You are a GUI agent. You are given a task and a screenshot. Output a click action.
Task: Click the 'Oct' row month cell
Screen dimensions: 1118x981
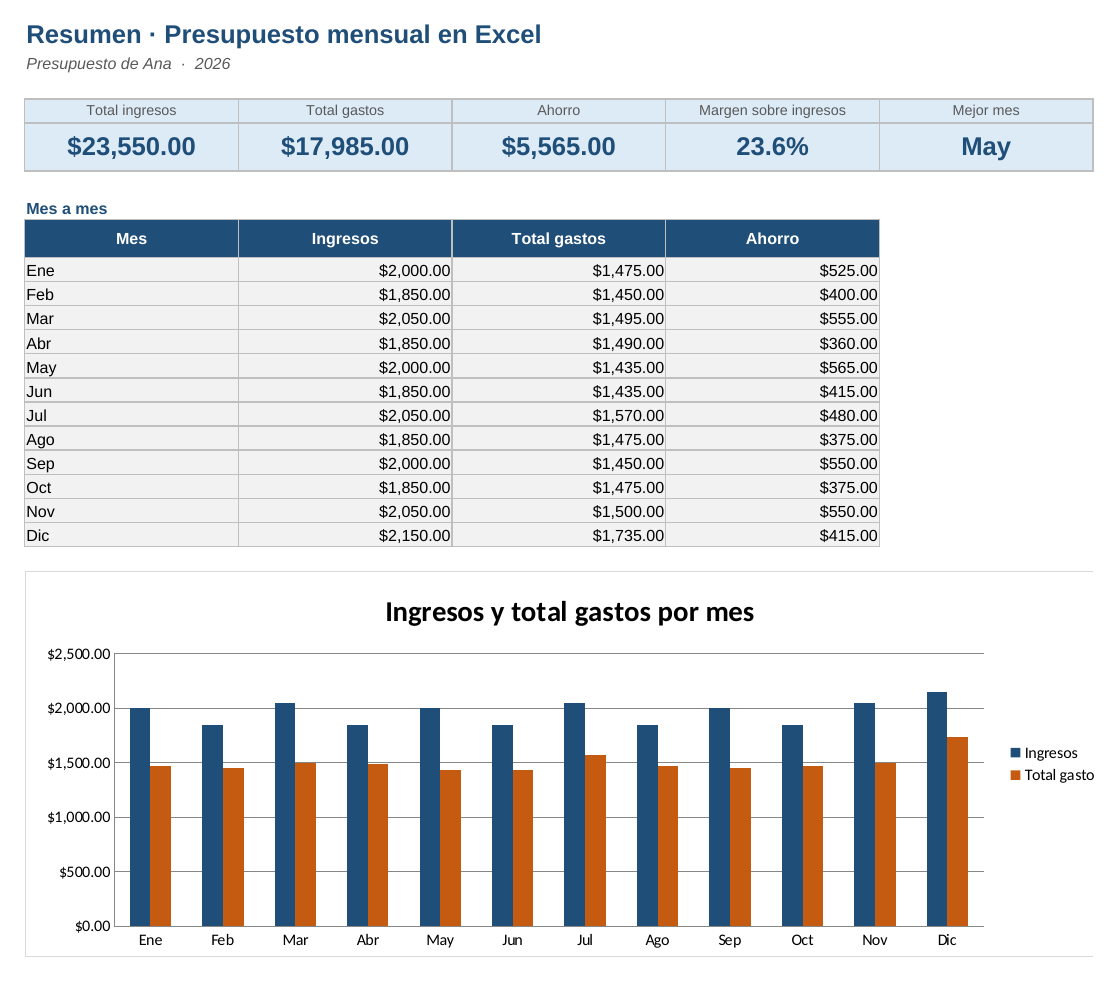pyautogui.click(x=131, y=488)
